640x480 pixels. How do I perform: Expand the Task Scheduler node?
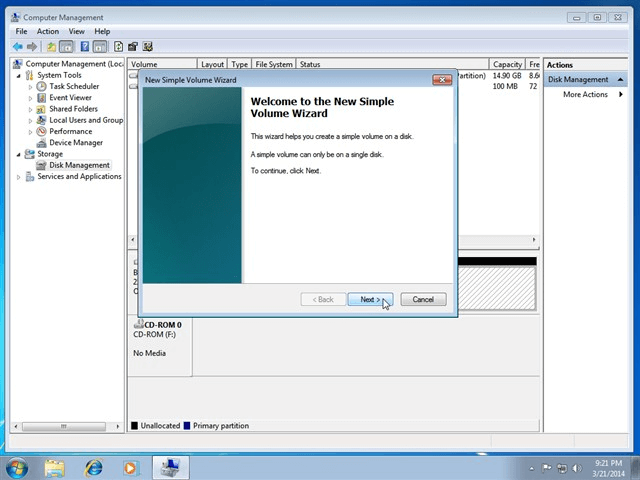tap(31, 87)
